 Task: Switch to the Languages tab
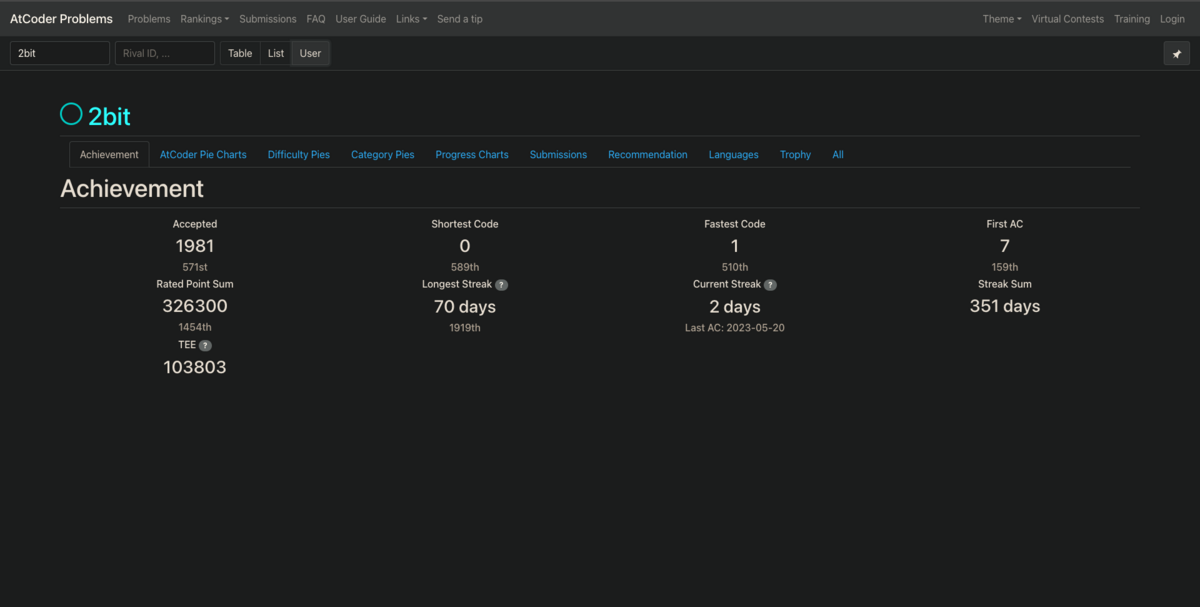(x=734, y=154)
